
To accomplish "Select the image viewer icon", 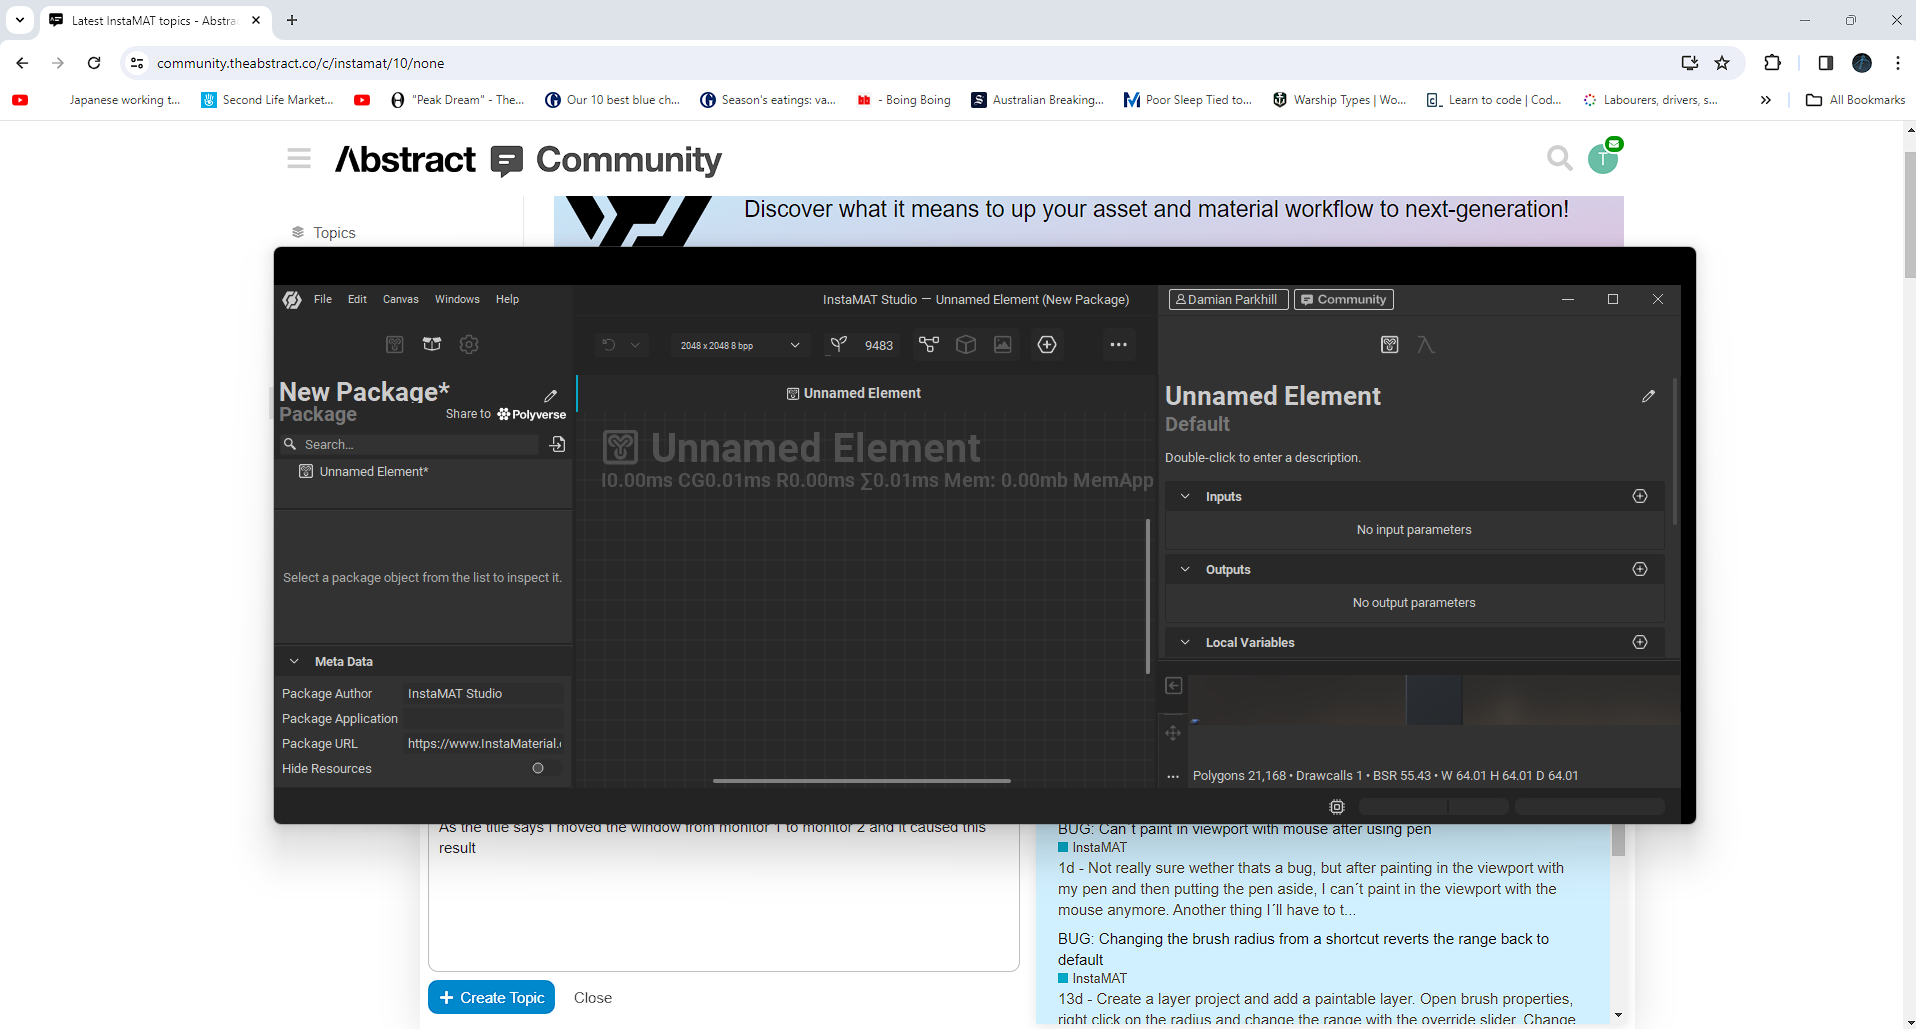I will pos(1003,344).
